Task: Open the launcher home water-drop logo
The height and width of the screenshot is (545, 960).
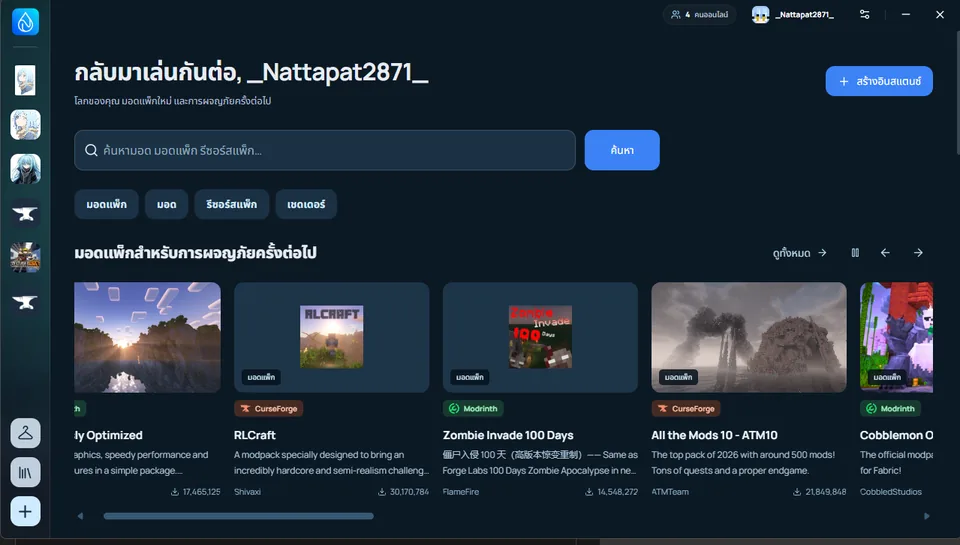Action: tap(25, 22)
